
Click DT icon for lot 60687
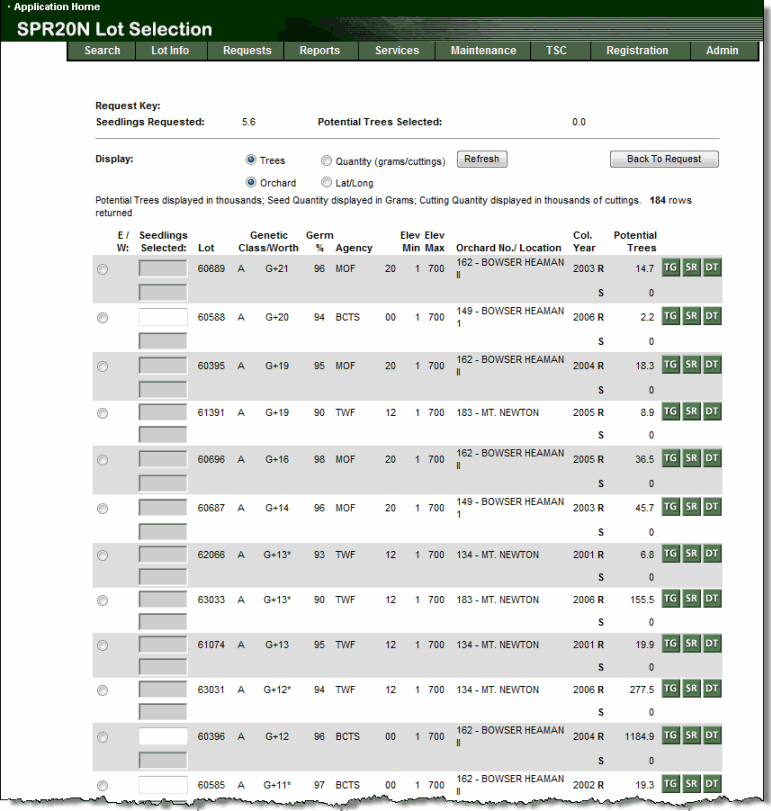[712, 507]
